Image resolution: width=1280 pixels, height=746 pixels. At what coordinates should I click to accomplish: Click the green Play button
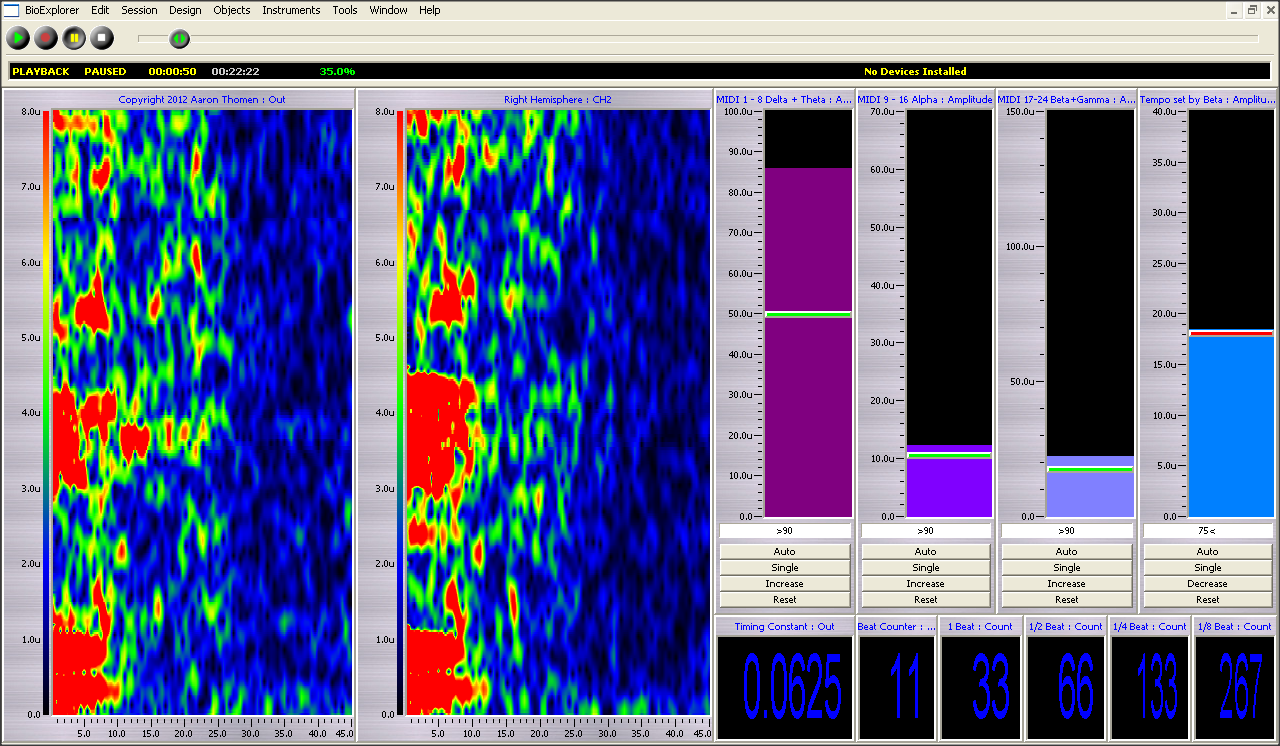[18, 39]
